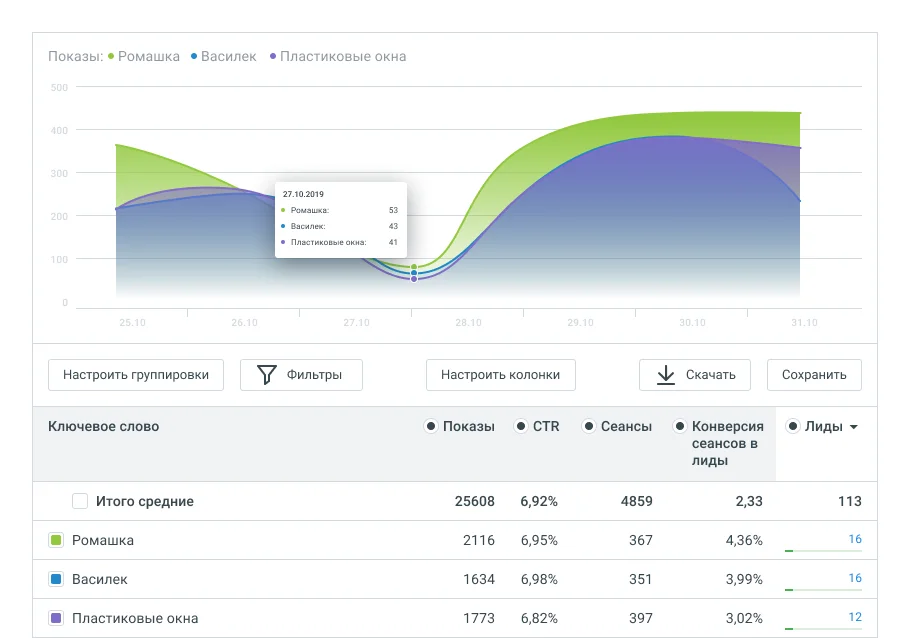910x638 pixels.
Task: Click blue Василек legend dot above chart
Action: [x=194, y=57]
